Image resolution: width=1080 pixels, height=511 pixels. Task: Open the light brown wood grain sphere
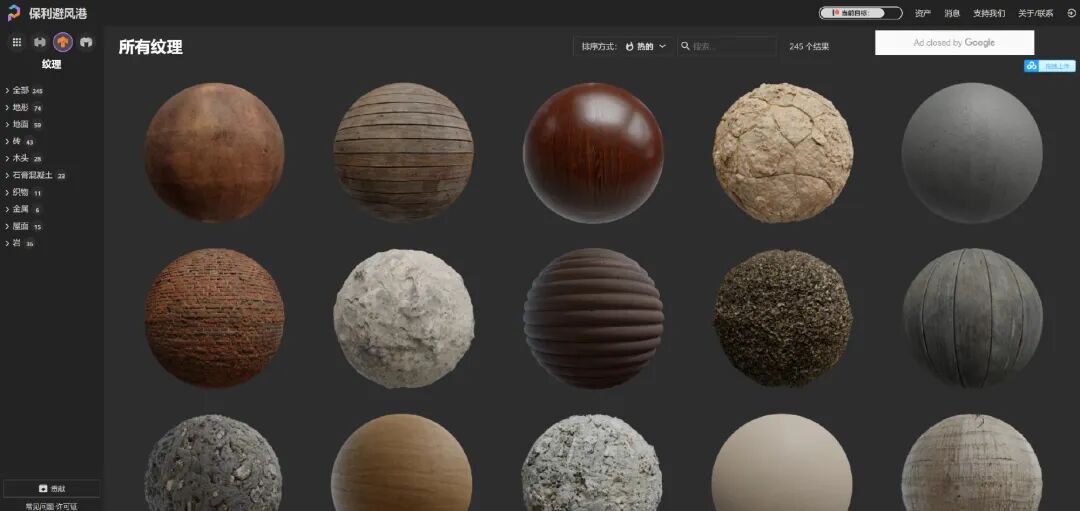(402, 463)
